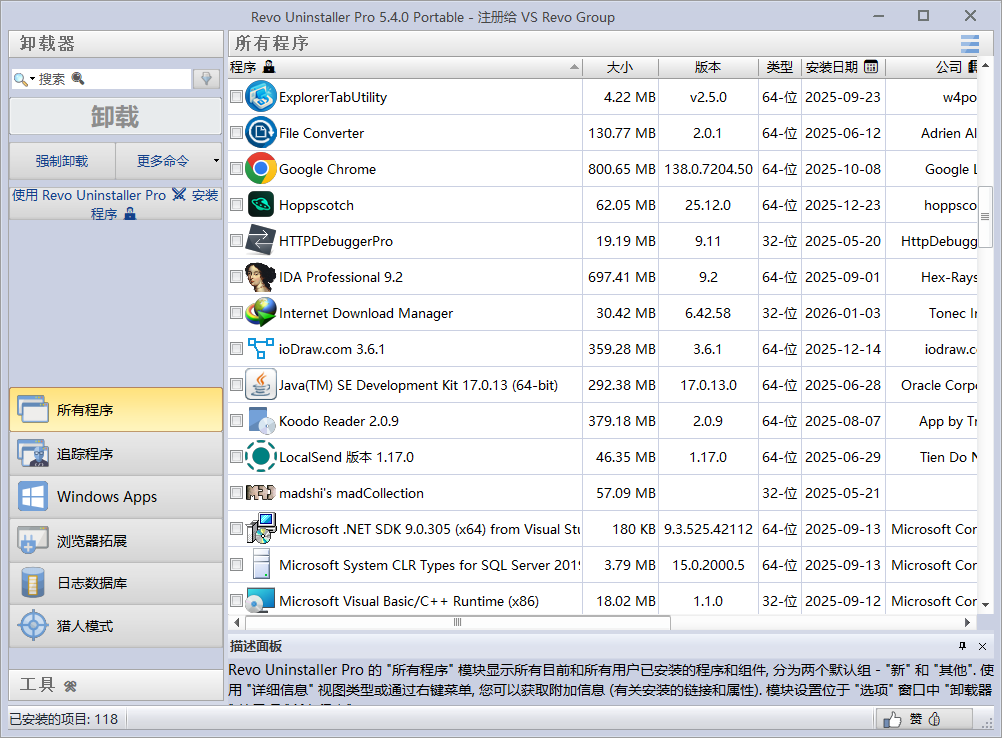Click the Uninstall button

click(114, 117)
